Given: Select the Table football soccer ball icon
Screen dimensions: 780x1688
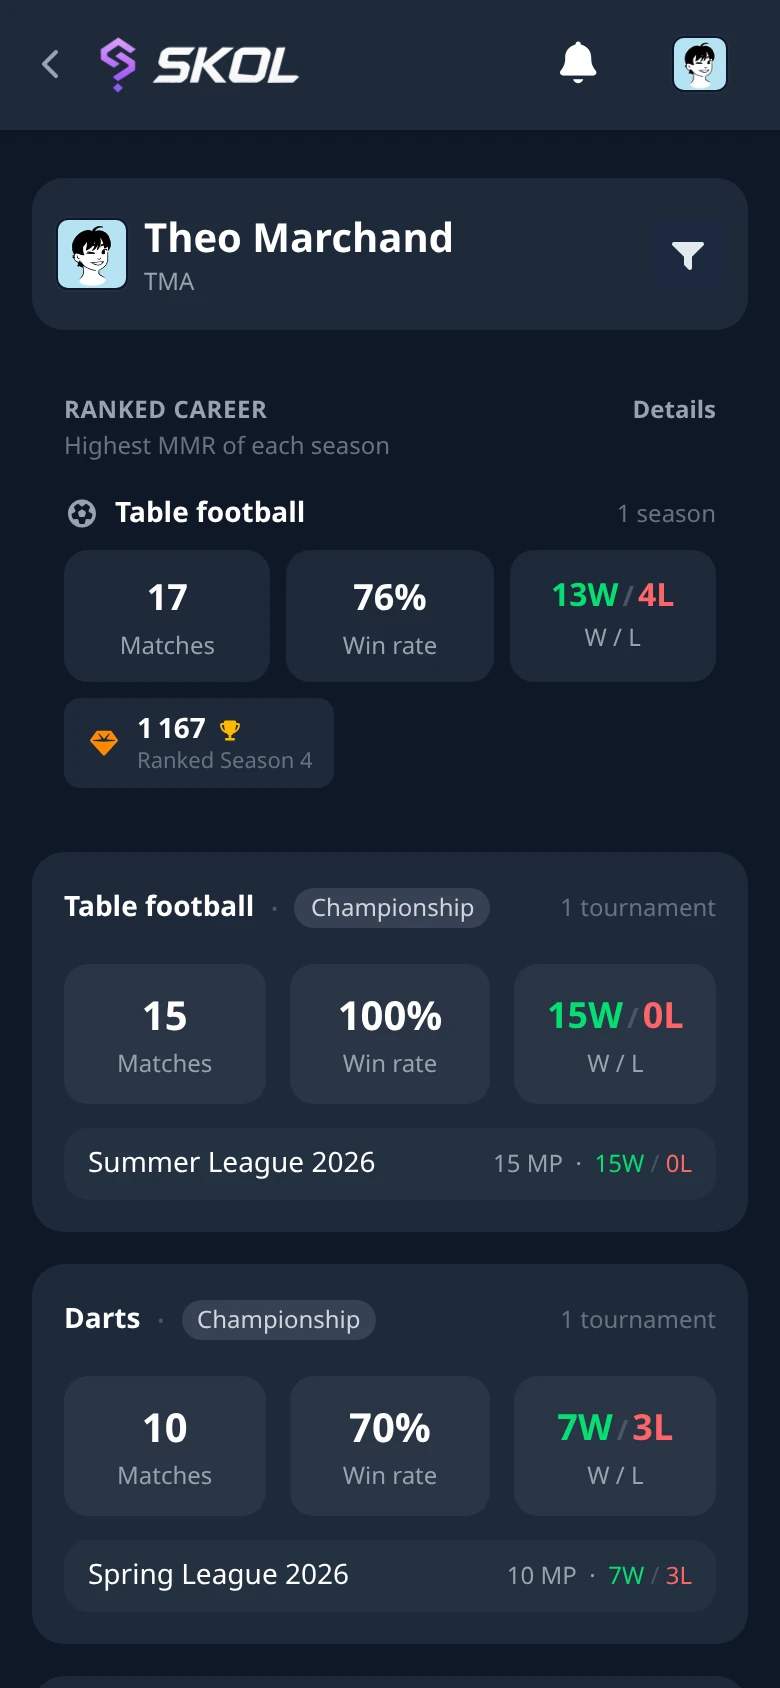Looking at the screenshot, I should pyautogui.click(x=82, y=514).
